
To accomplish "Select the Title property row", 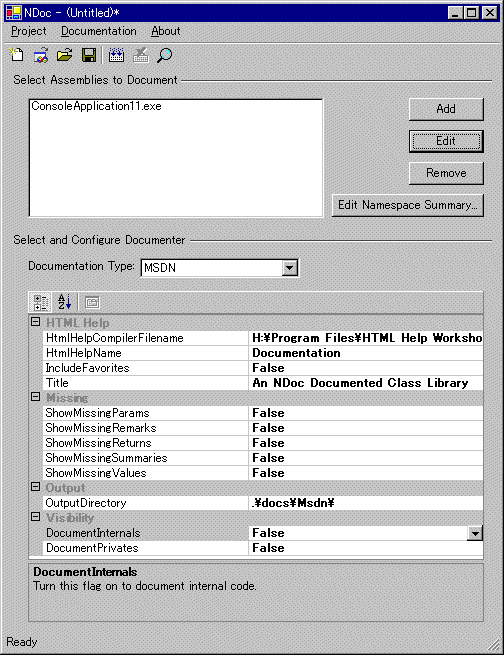I will 146,383.
